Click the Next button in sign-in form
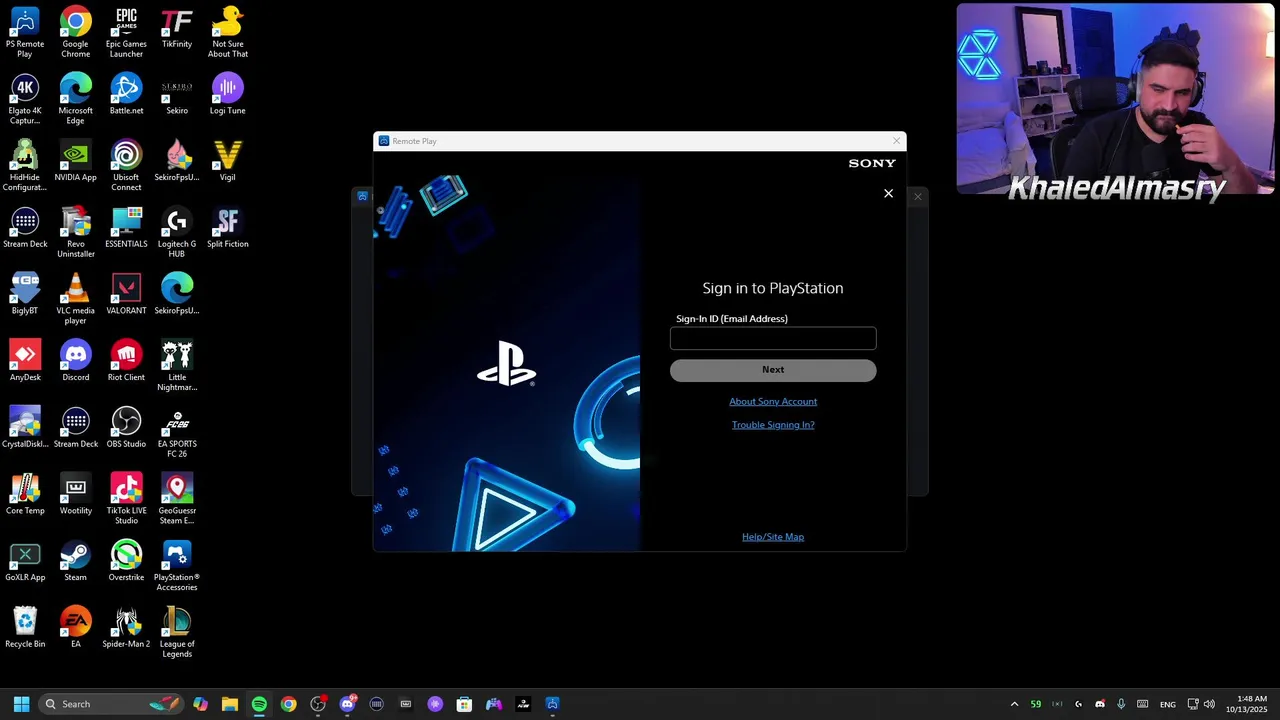Image resolution: width=1280 pixels, height=720 pixels. (x=773, y=370)
